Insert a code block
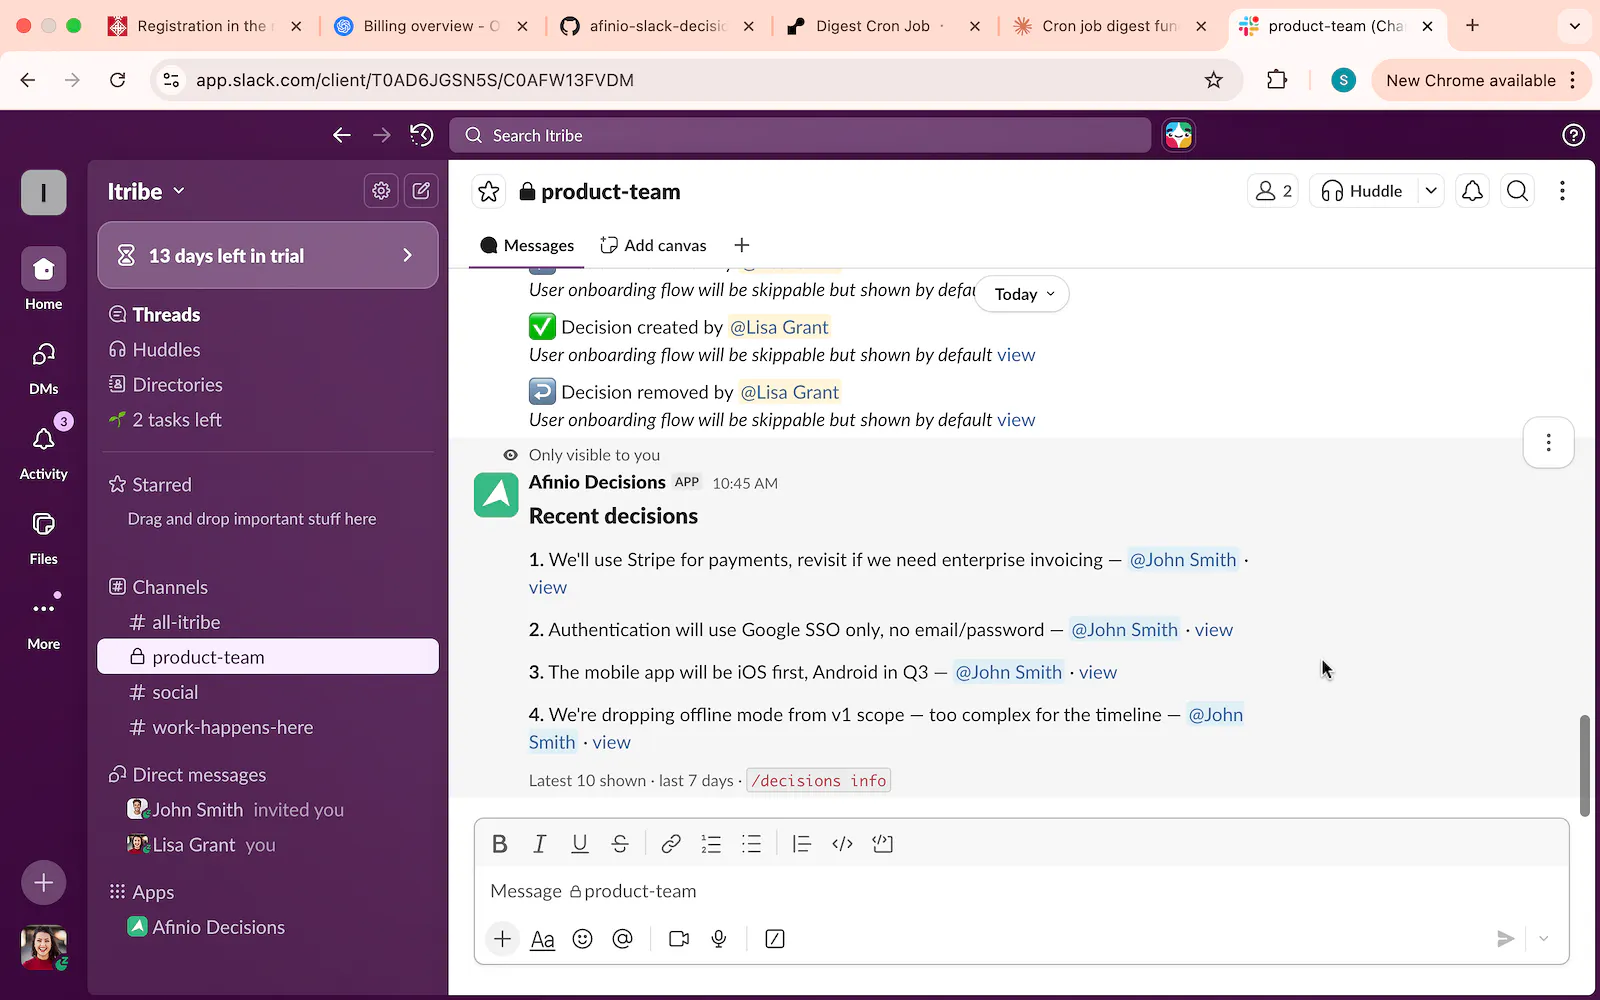 point(882,844)
